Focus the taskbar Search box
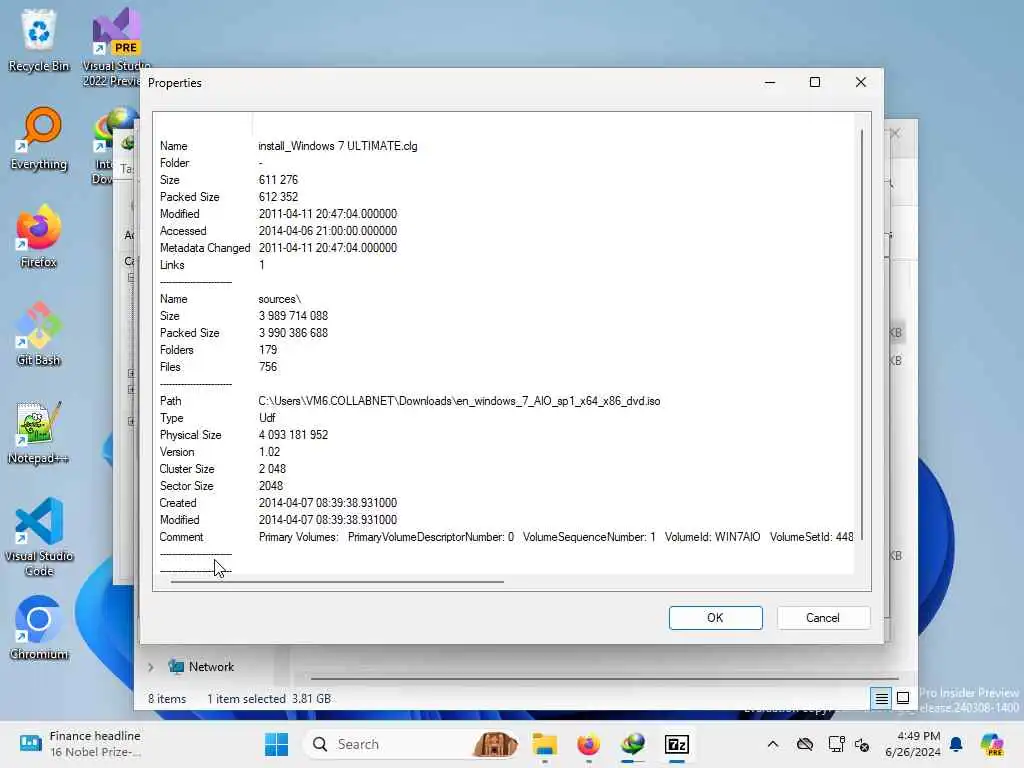 tap(413, 744)
